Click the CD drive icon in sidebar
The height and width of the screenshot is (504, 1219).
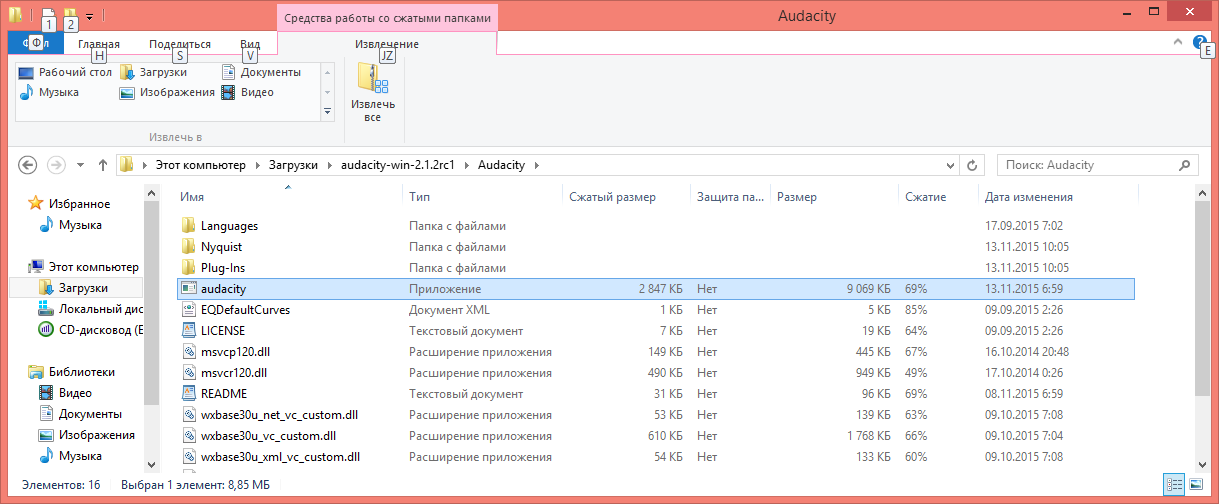(46, 330)
